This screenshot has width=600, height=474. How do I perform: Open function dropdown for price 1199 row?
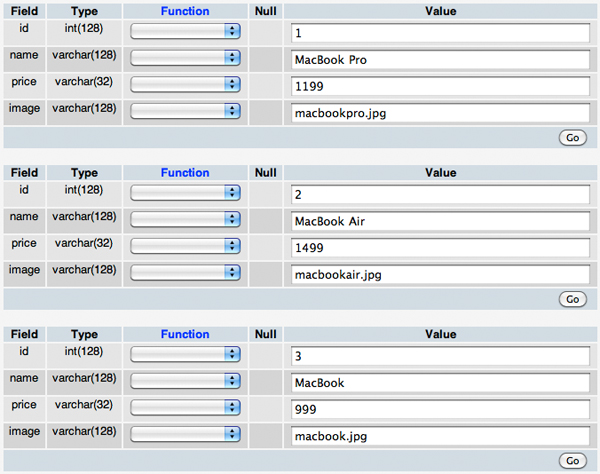pos(185,85)
